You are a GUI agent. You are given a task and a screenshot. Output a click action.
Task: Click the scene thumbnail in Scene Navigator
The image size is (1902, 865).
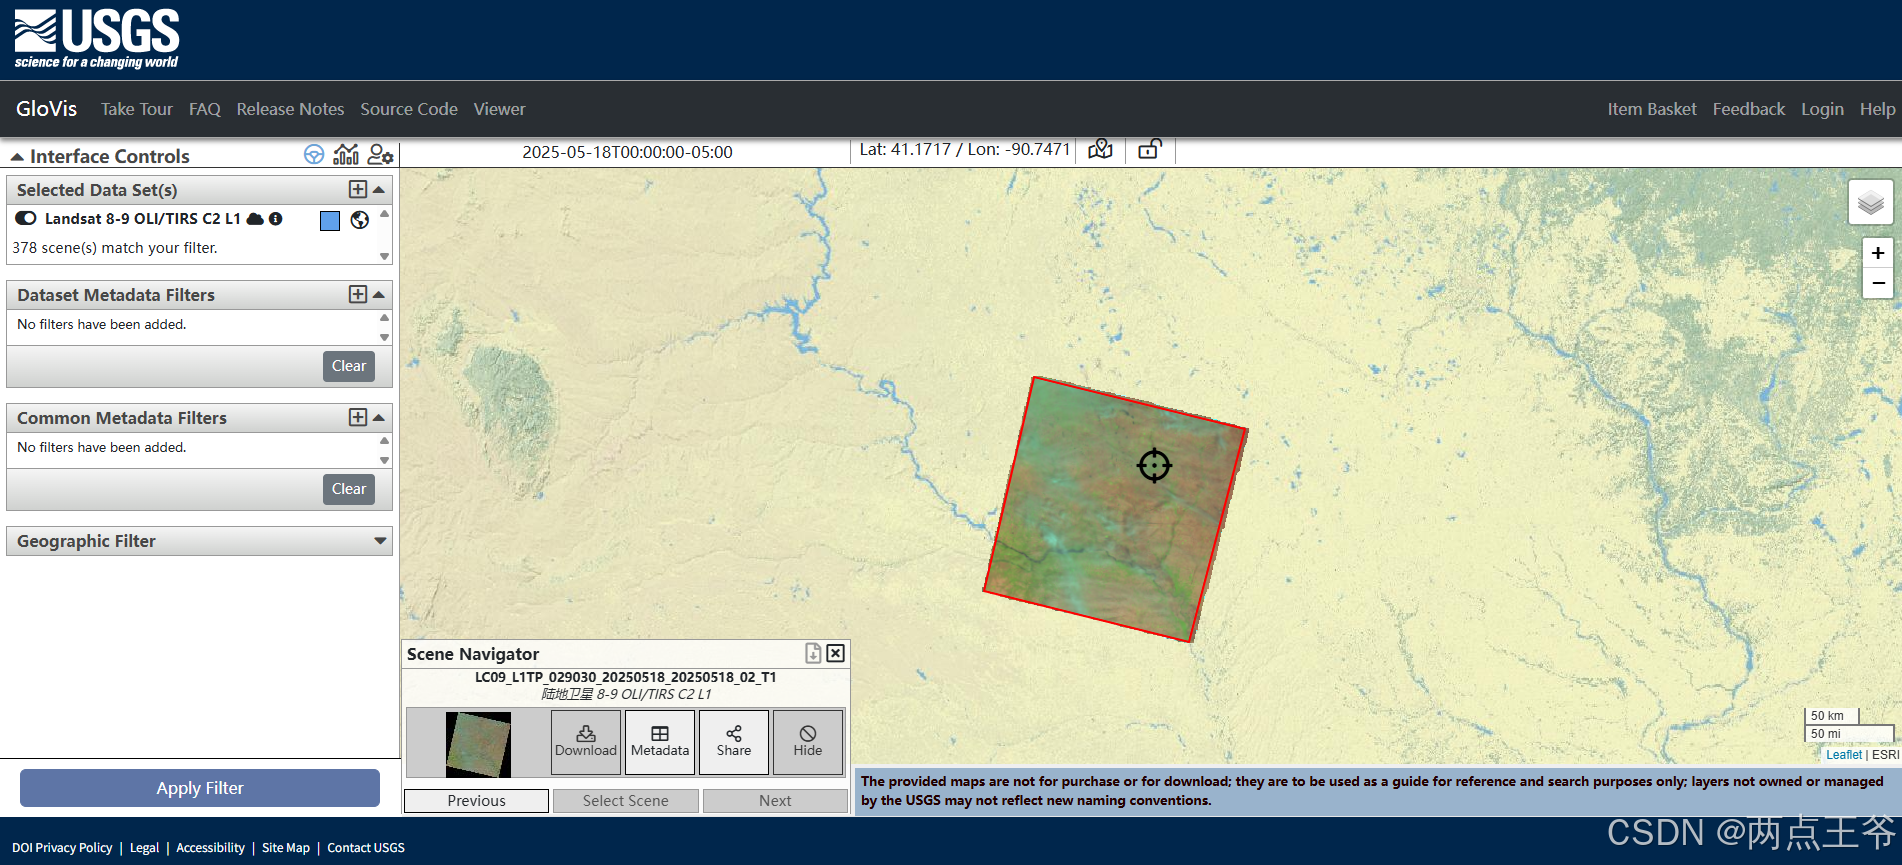pyautogui.click(x=478, y=744)
